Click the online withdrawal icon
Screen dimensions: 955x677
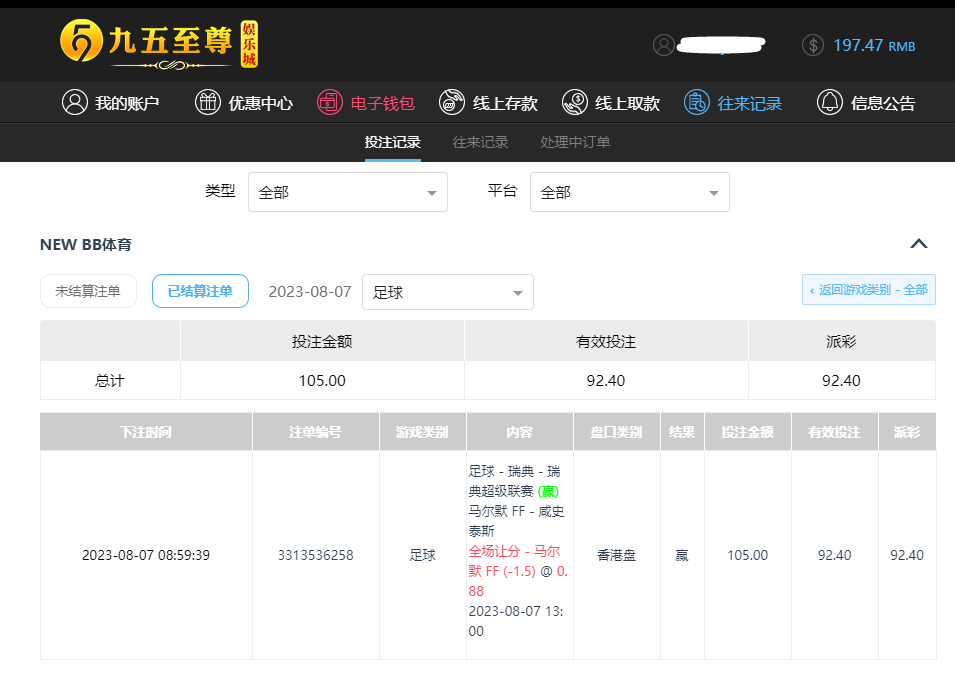click(575, 102)
